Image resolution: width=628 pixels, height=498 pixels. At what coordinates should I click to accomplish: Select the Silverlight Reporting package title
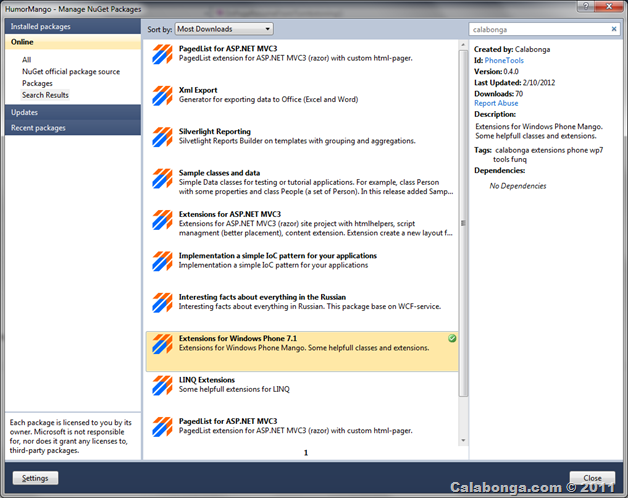point(215,131)
